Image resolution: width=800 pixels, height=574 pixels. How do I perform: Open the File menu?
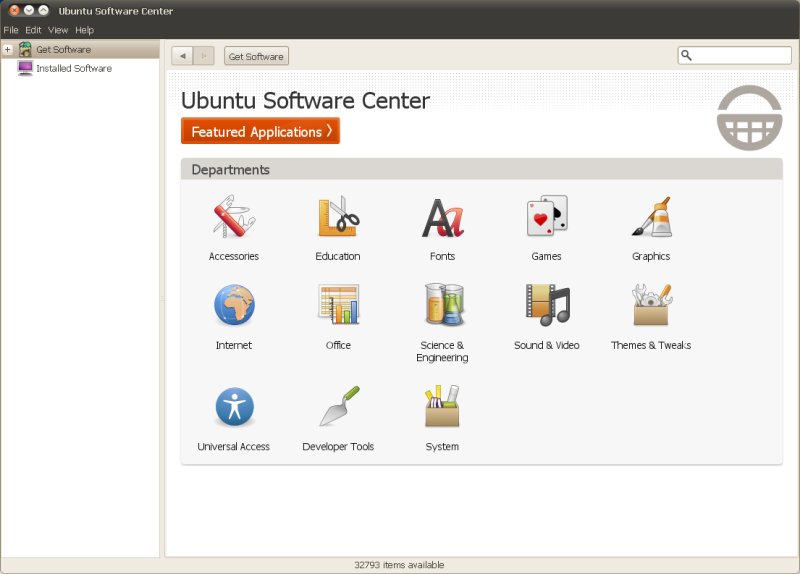click(x=11, y=30)
